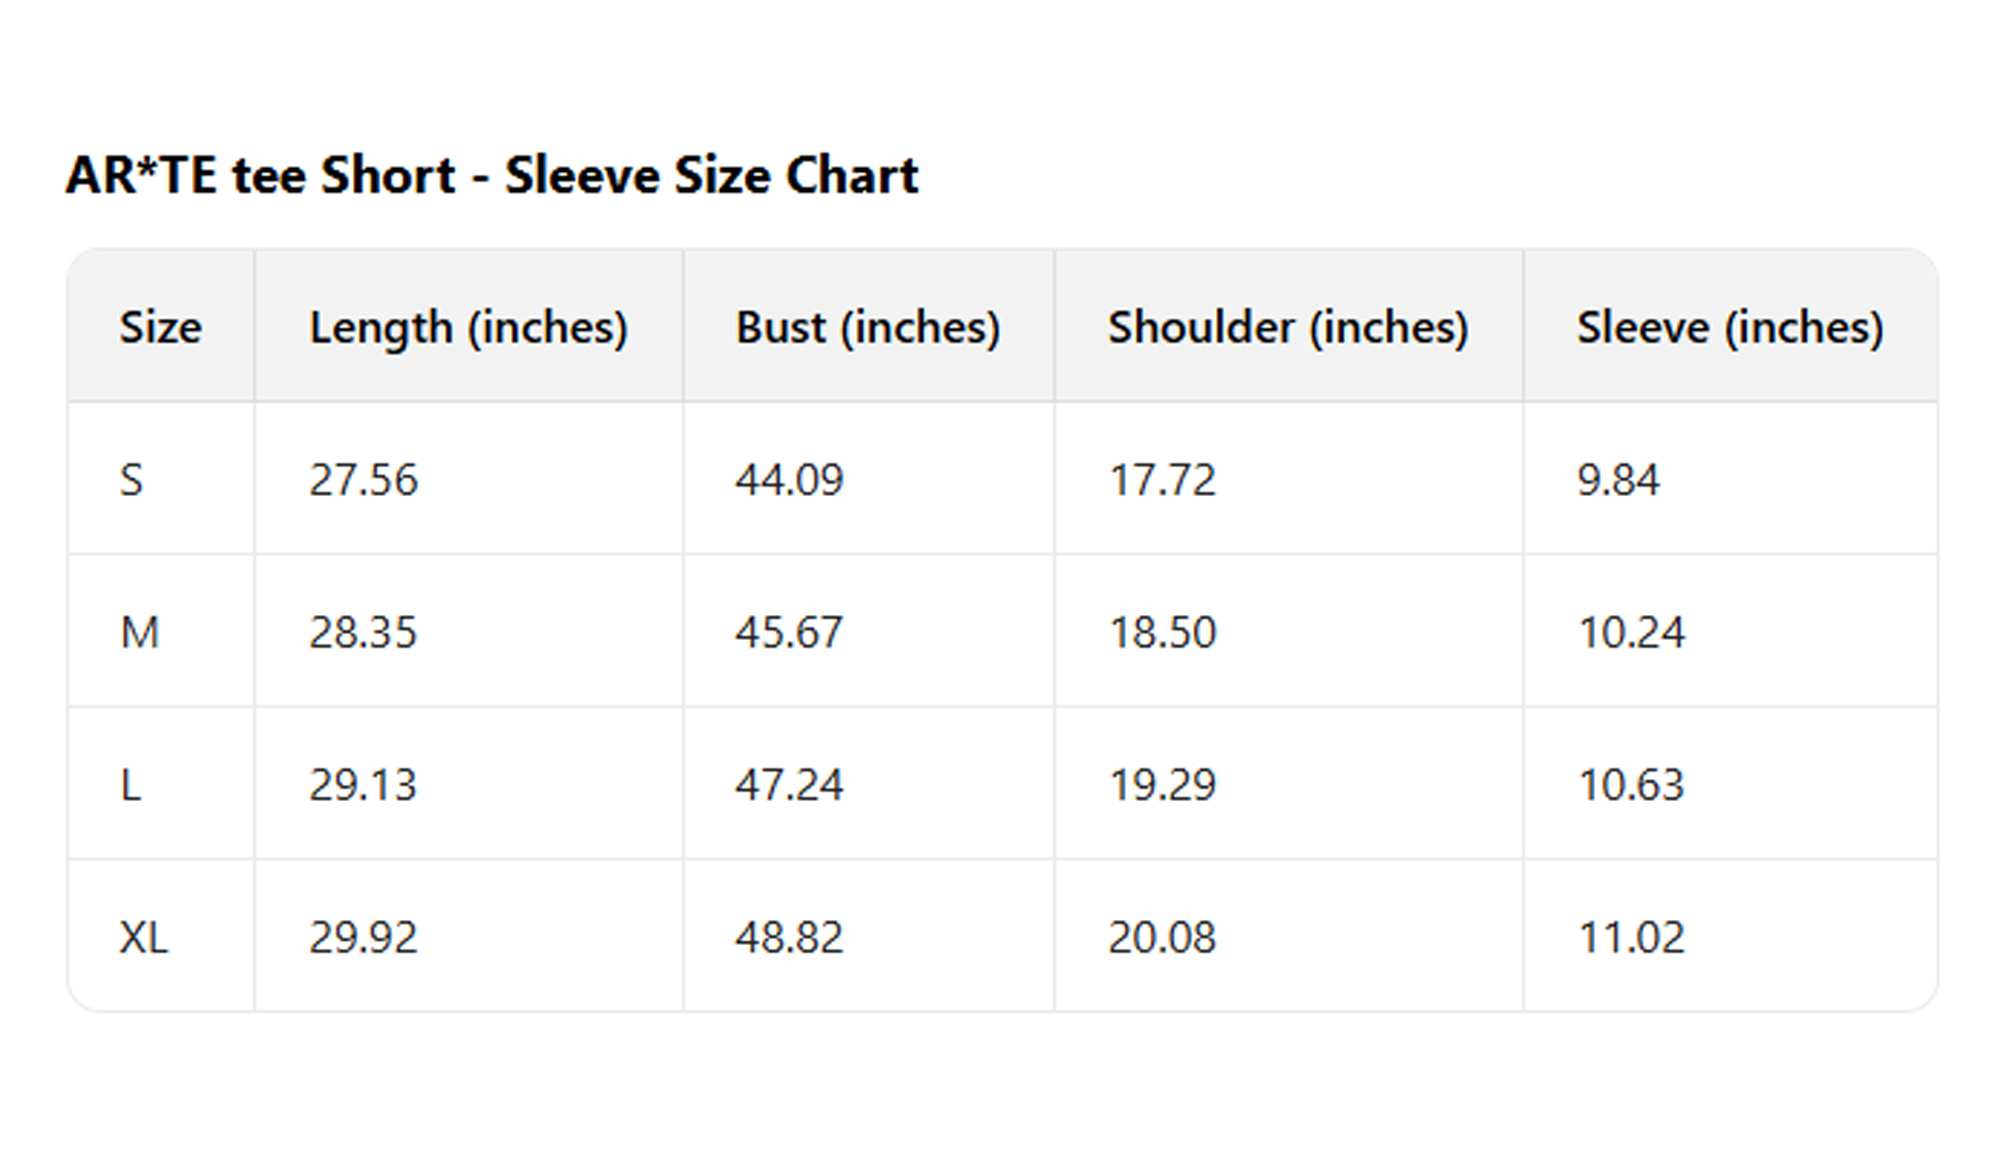Click the 47.24 bust measurement
2000x1165 pixels.
coord(789,785)
